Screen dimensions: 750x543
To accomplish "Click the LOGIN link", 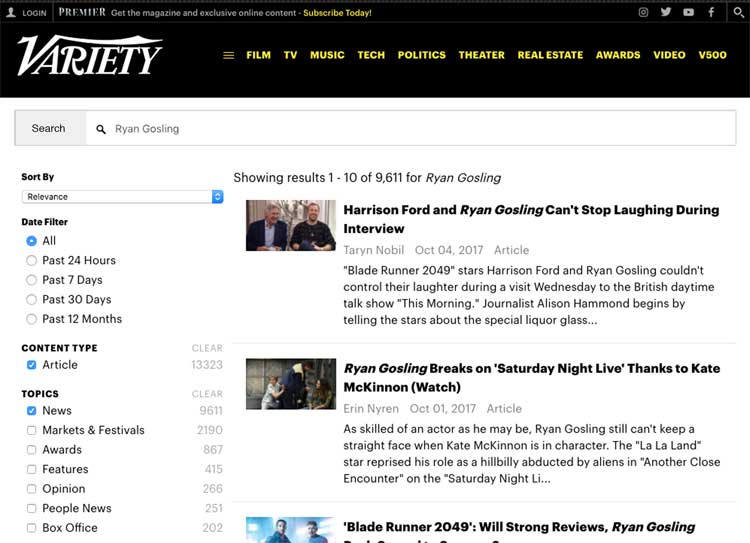I will click(34, 13).
